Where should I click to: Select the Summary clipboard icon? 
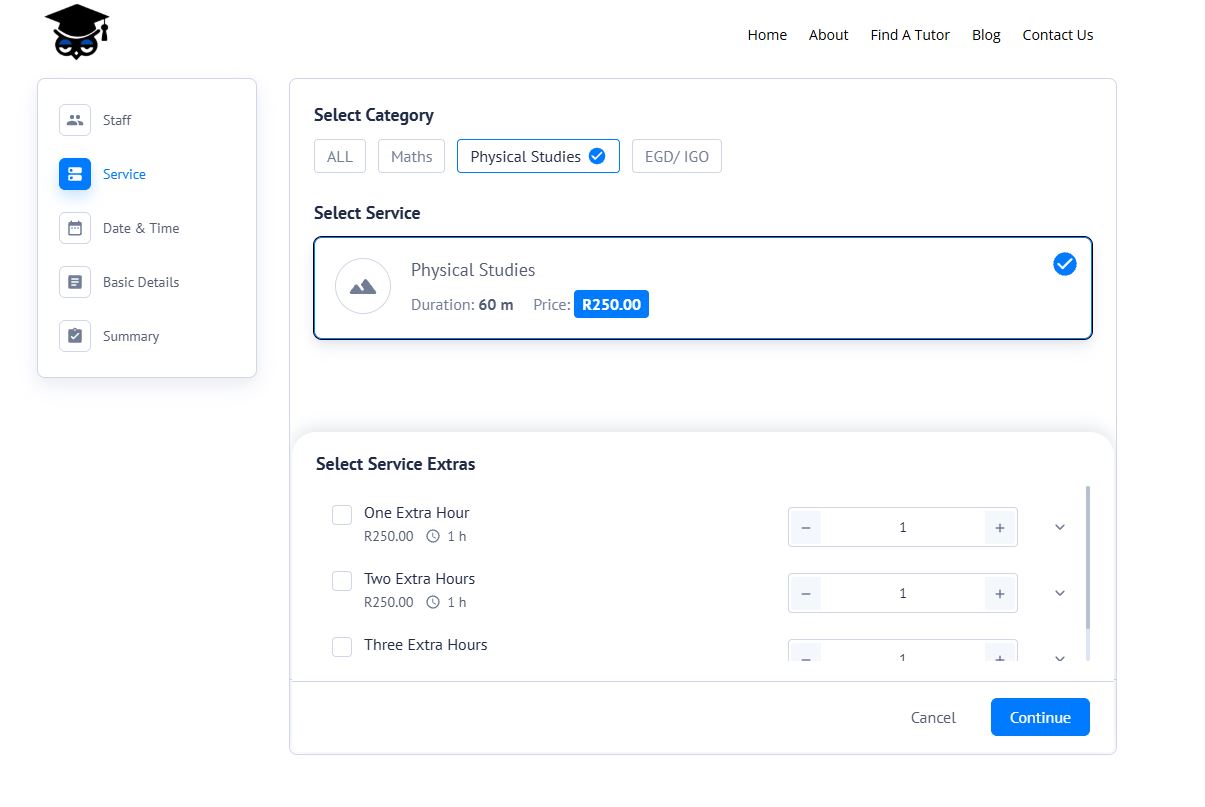tap(75, 336)
